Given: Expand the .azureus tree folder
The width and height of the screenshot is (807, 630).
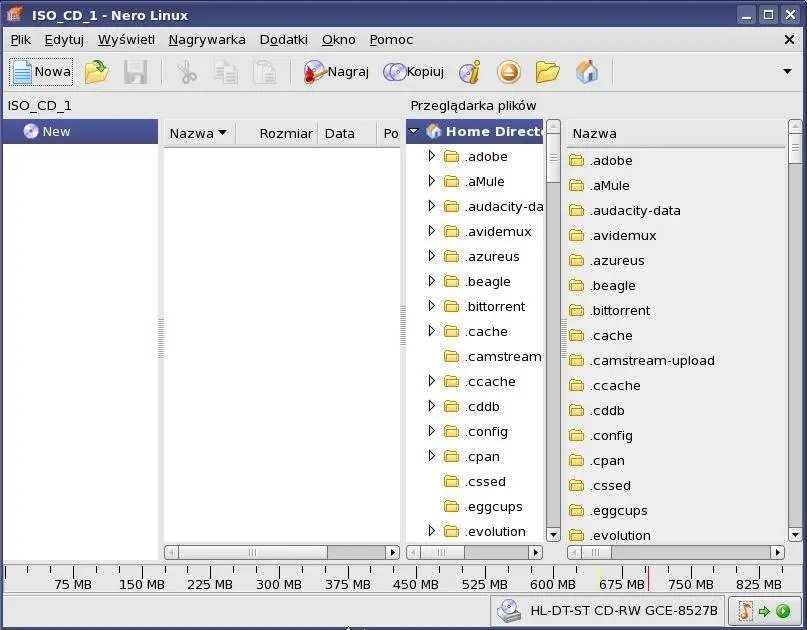Looking at the screenshot, I should click(432, 256).
